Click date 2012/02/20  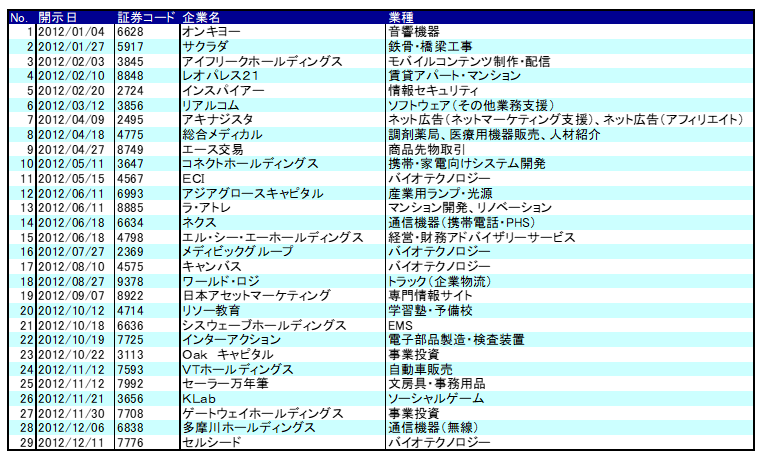[72, 91]
